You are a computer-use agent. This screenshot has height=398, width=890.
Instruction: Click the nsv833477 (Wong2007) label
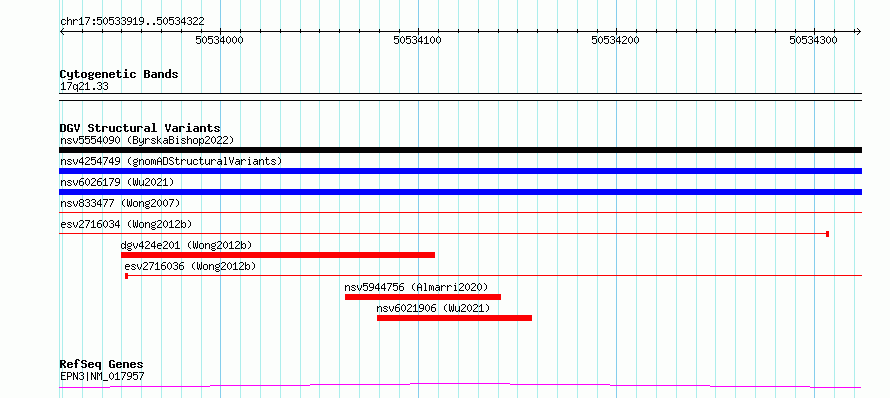point(120,203)
